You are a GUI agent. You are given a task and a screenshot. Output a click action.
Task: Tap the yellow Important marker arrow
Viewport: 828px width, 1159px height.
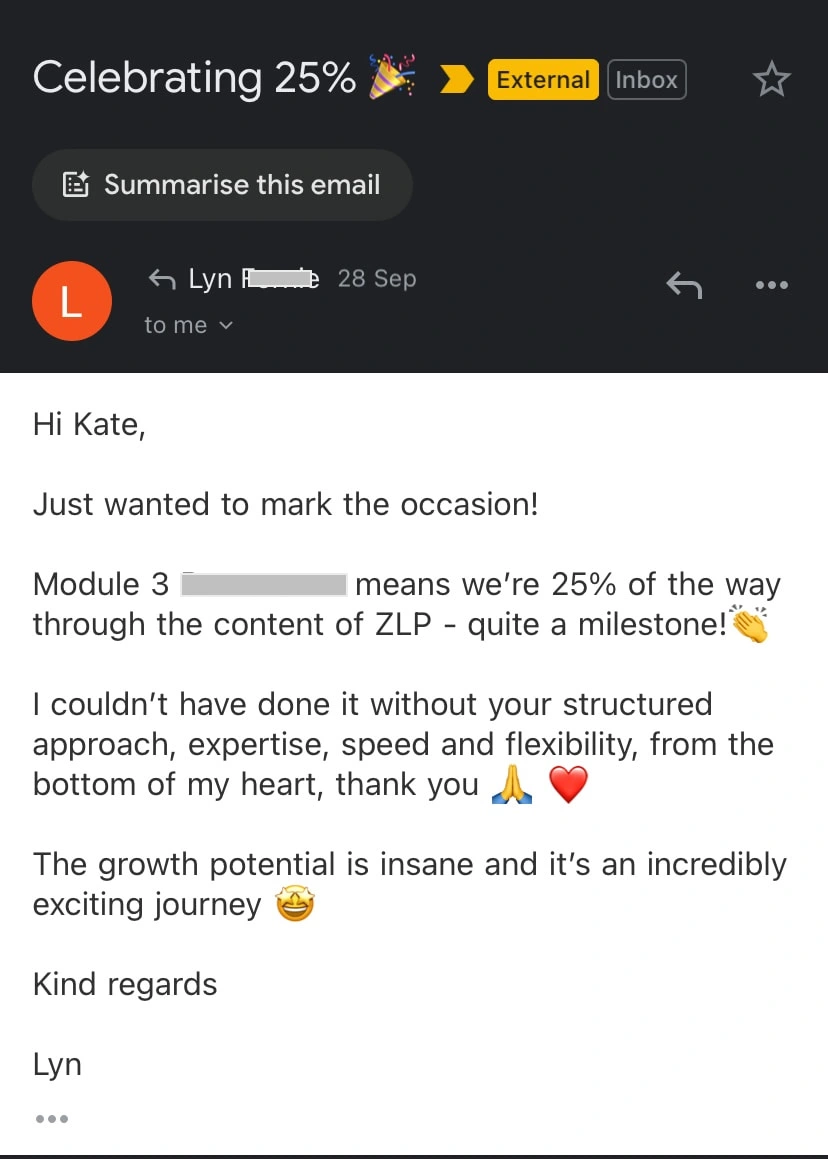click(x=456, y=79)
